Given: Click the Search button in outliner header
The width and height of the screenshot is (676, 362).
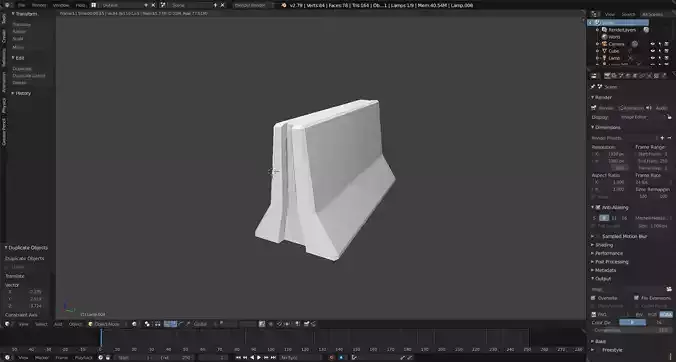Looking at the screenshot, I should [628, 14].
